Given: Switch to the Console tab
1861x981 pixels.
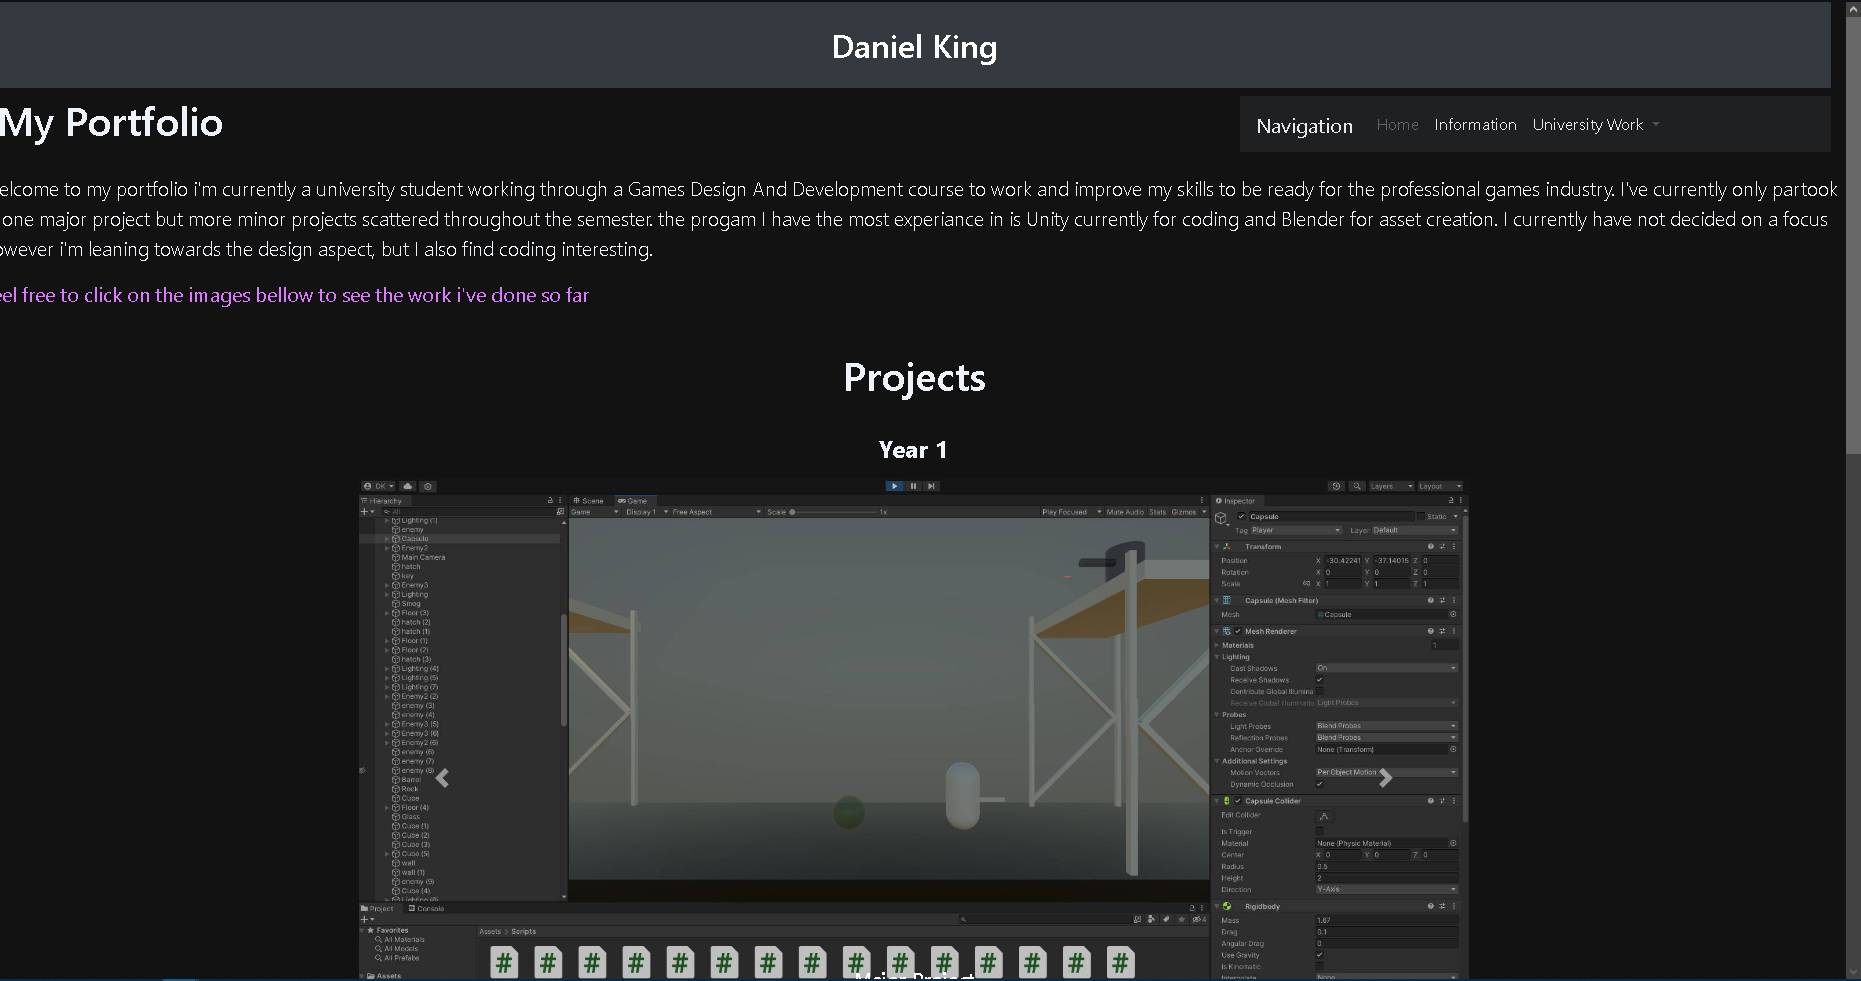Looking at the screenshot, I should 427,909.
